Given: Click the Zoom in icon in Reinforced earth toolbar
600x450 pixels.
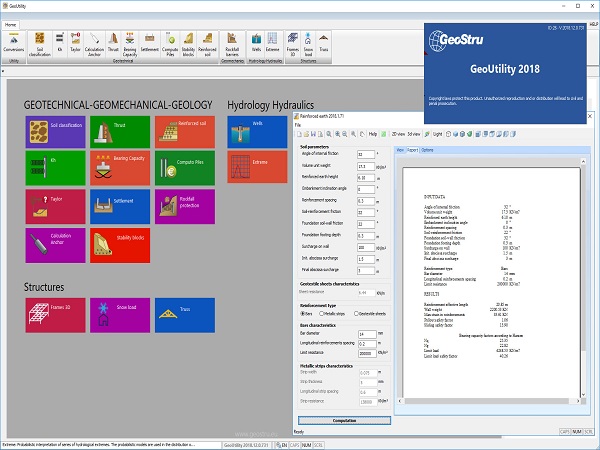Looking at the screenshot, I should click(338, 134).
